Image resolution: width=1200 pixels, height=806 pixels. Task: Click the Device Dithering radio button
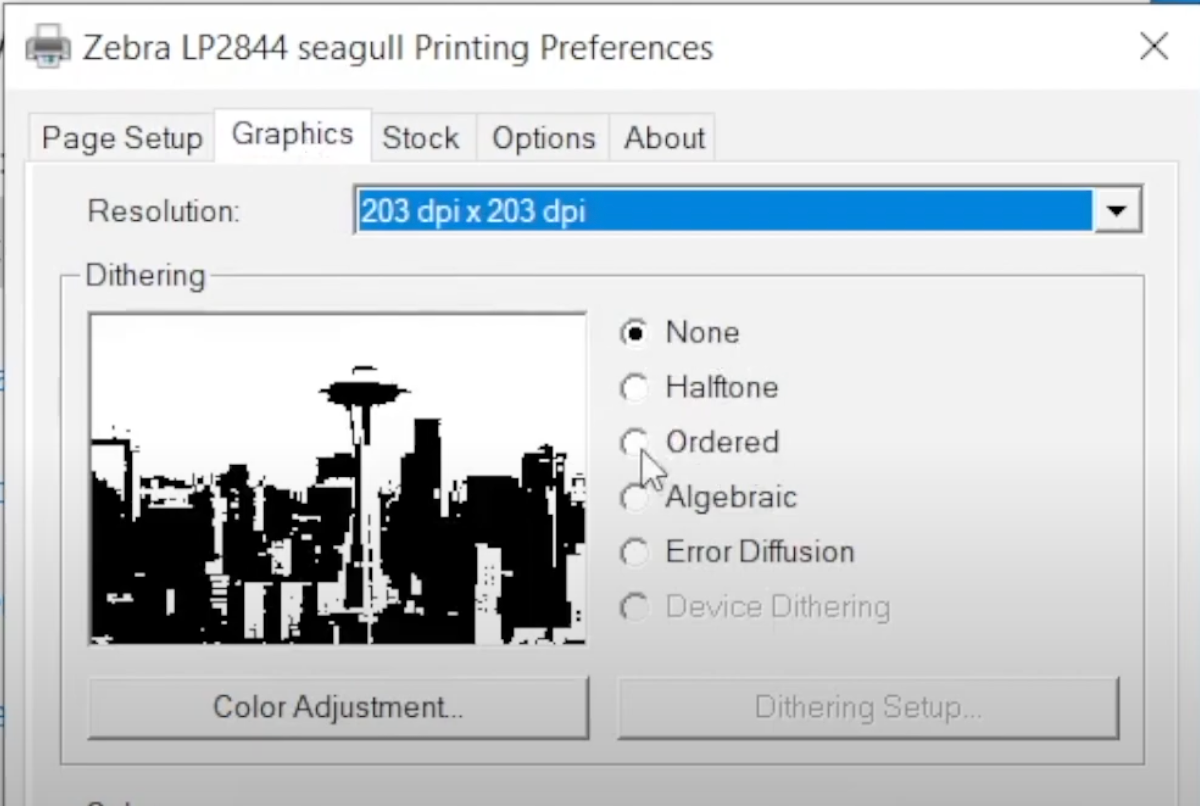click(634, 606)
